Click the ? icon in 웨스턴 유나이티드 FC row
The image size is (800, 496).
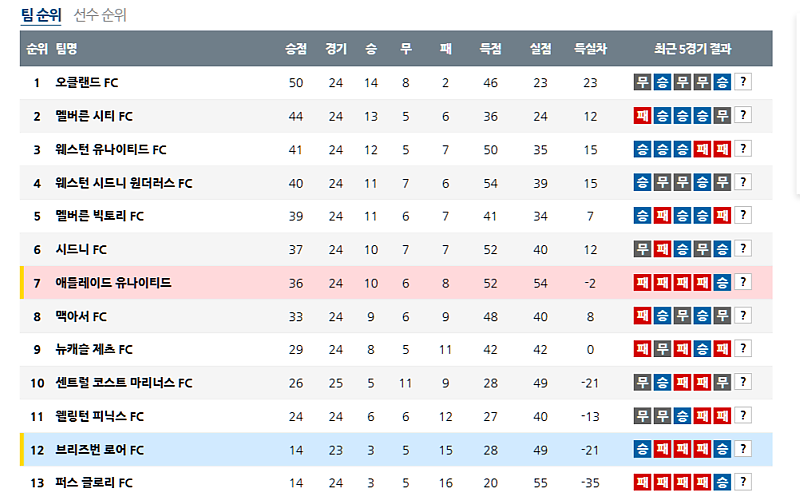tap(743, 149)
